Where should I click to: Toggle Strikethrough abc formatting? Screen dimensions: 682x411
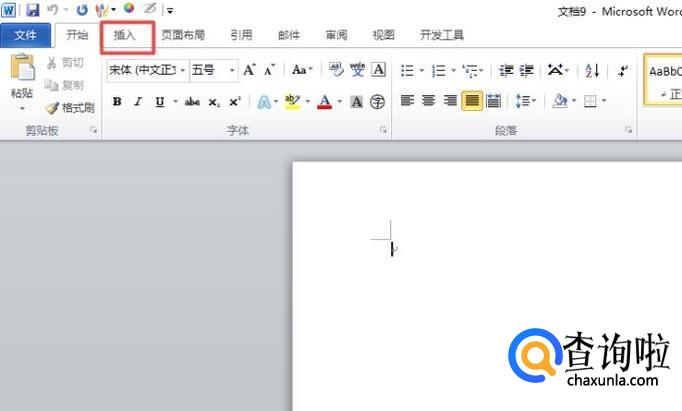pos(192,102)
